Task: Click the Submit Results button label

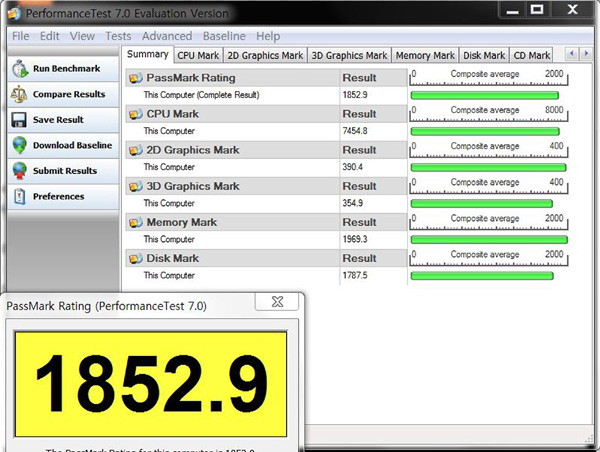Action: point(65,171)
